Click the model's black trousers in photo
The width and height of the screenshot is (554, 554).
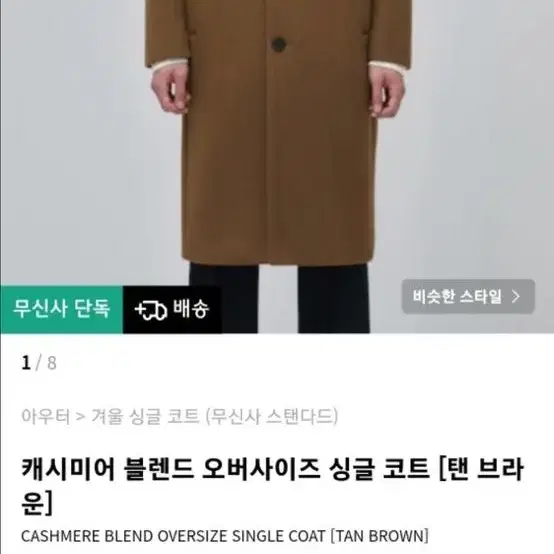tap(279, 299)
